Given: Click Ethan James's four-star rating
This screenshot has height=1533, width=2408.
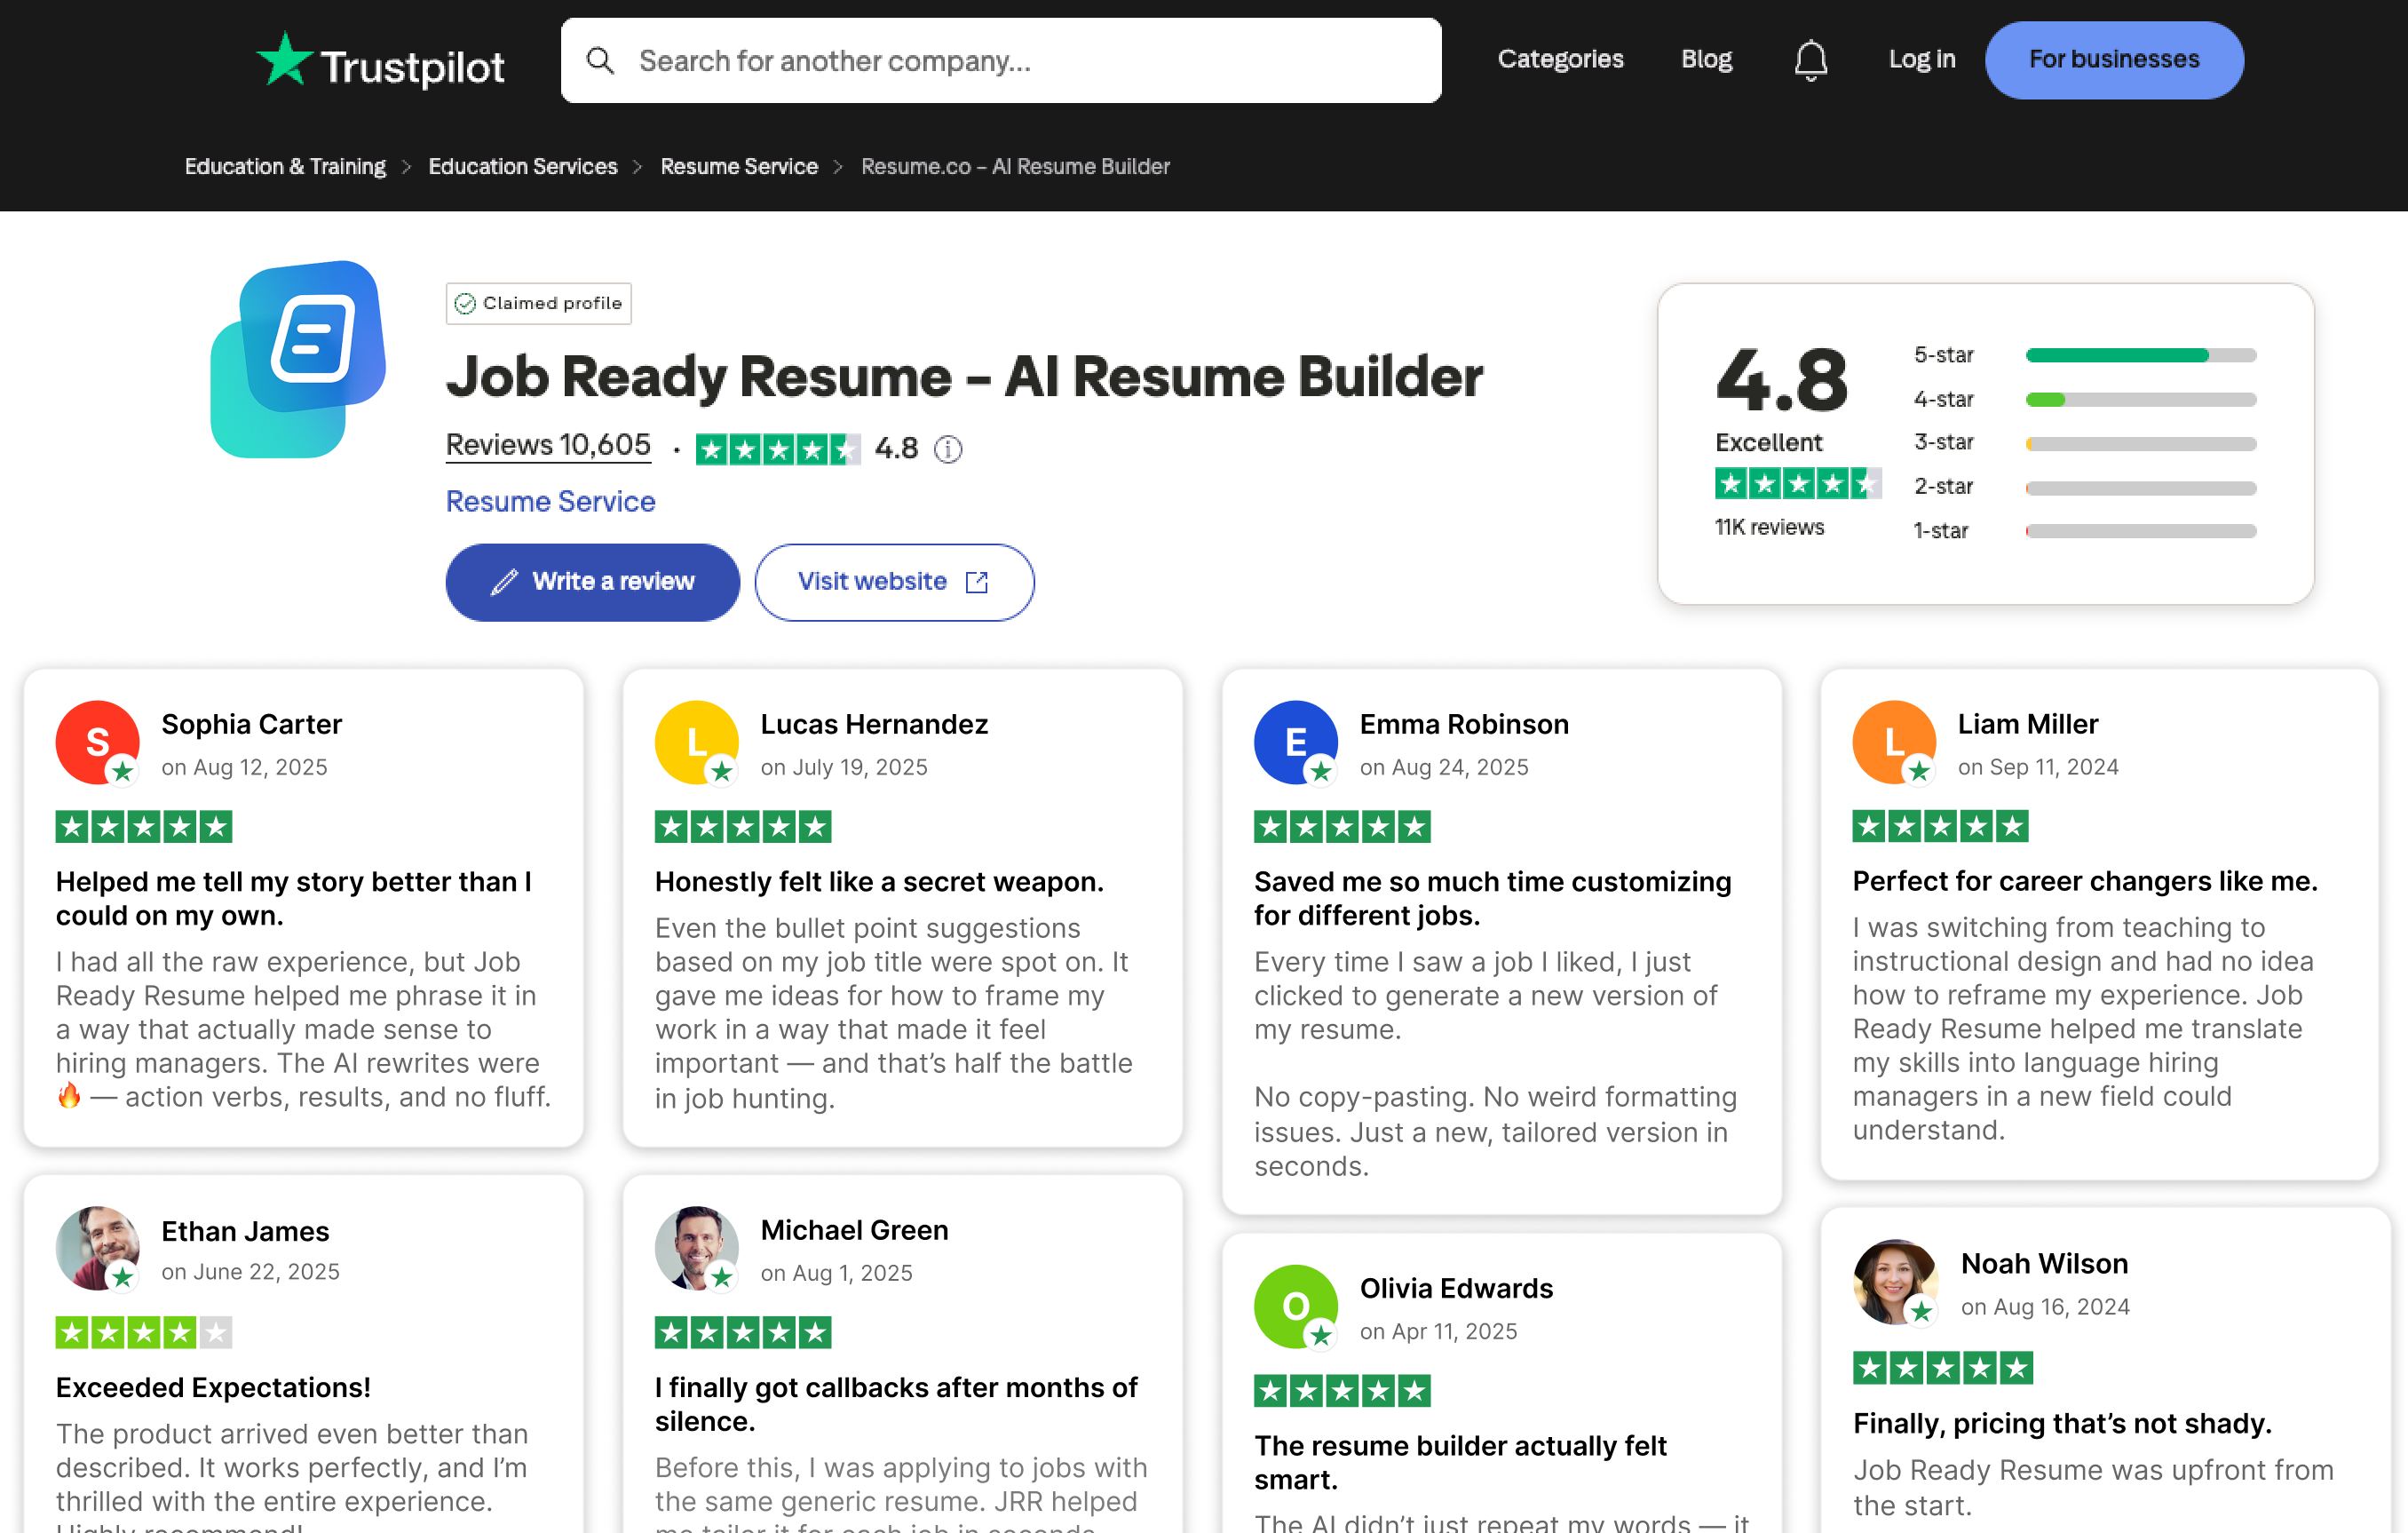Looking at the screenshot, I should tap(144, 1332).
